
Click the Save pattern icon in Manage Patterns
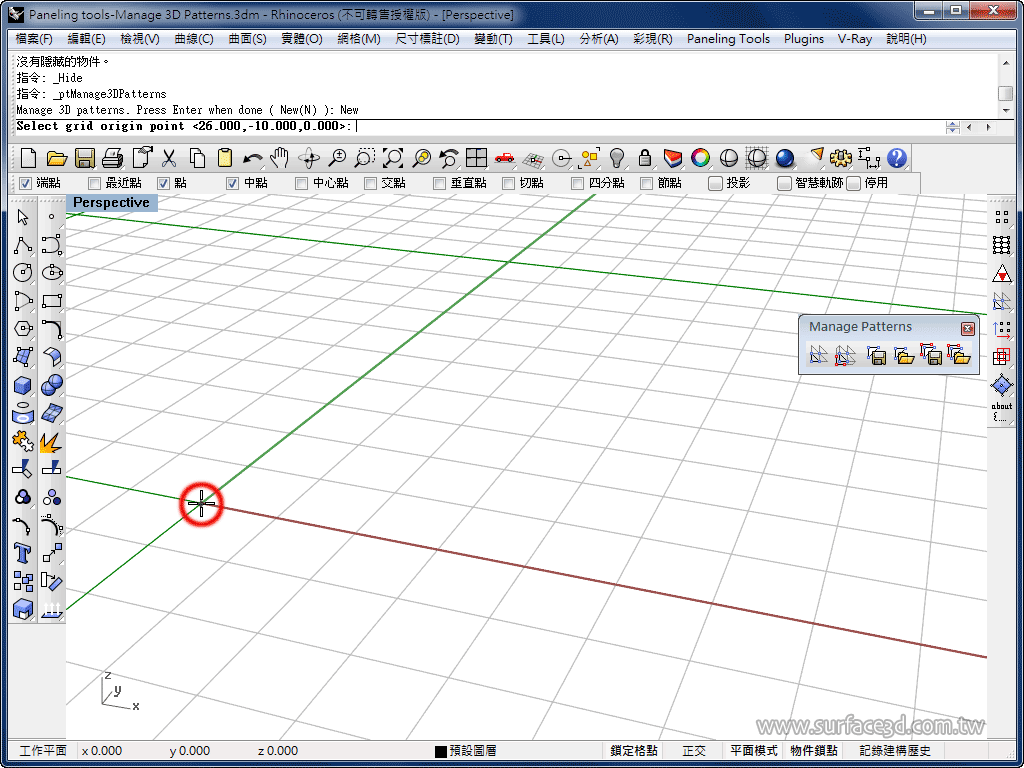point(876,355)
